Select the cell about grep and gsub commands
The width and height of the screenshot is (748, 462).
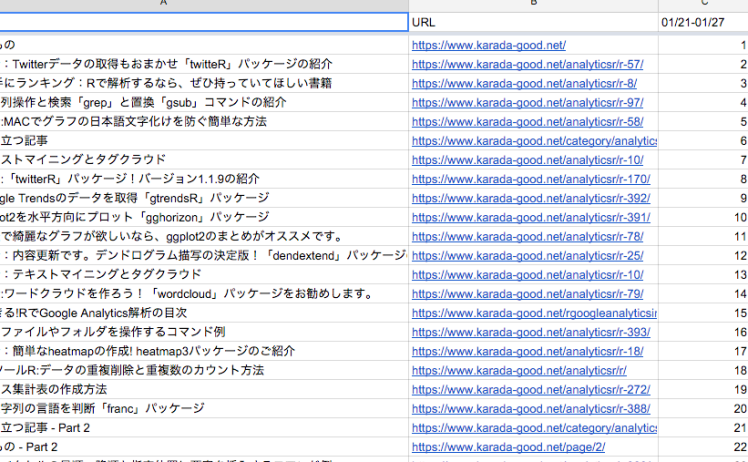coord(150,102)
